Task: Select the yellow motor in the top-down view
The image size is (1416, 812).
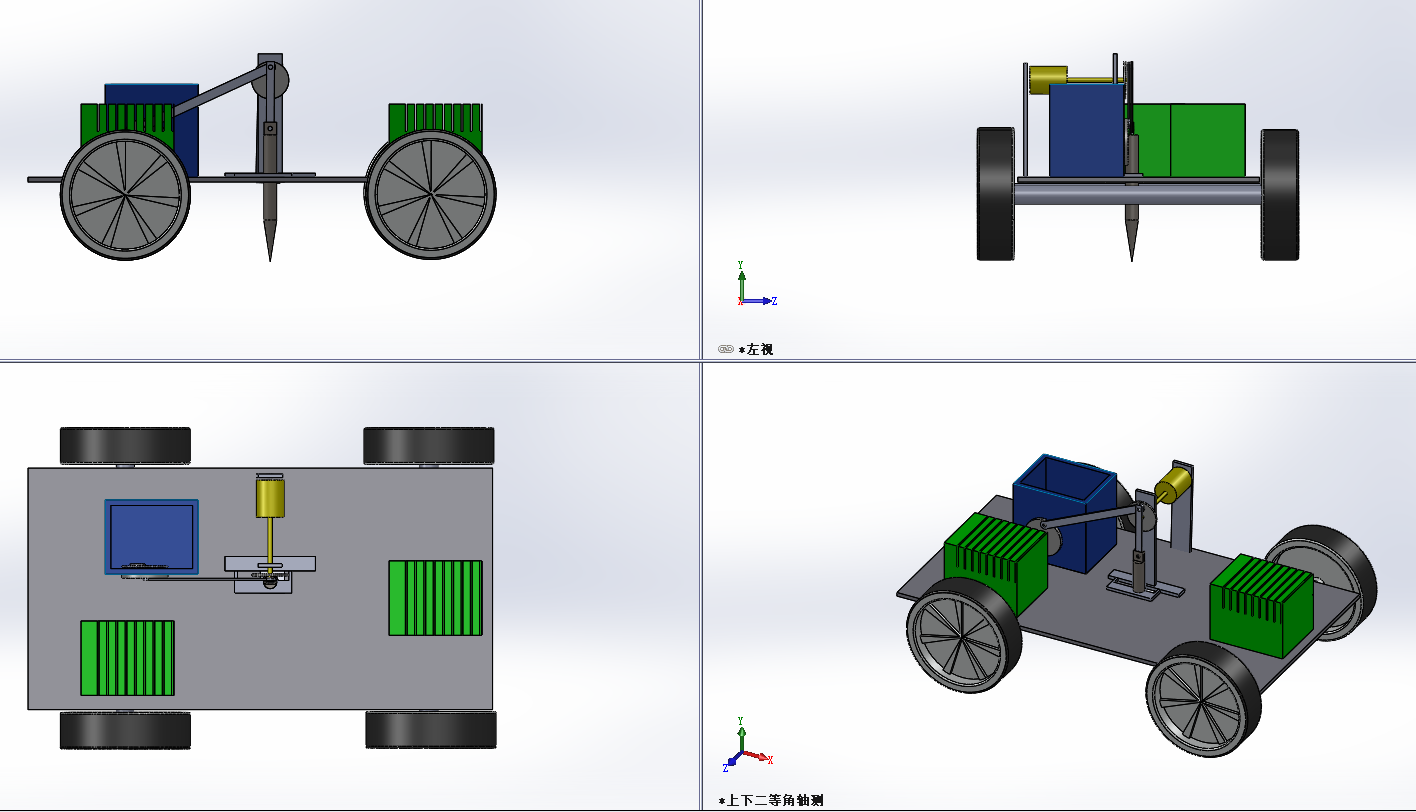Action: tap(271, 497)
